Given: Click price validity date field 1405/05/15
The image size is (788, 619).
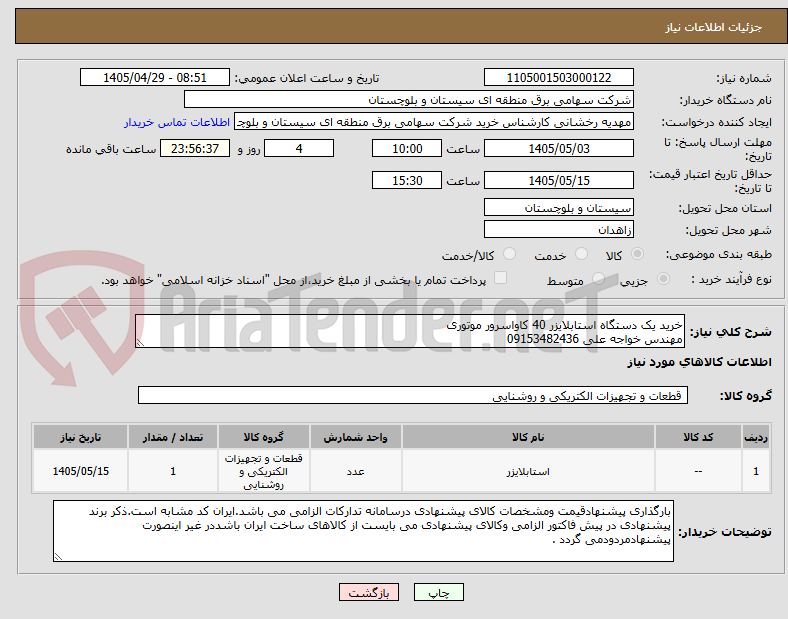Looking at the screenshot, I should (x=558, y=180).
